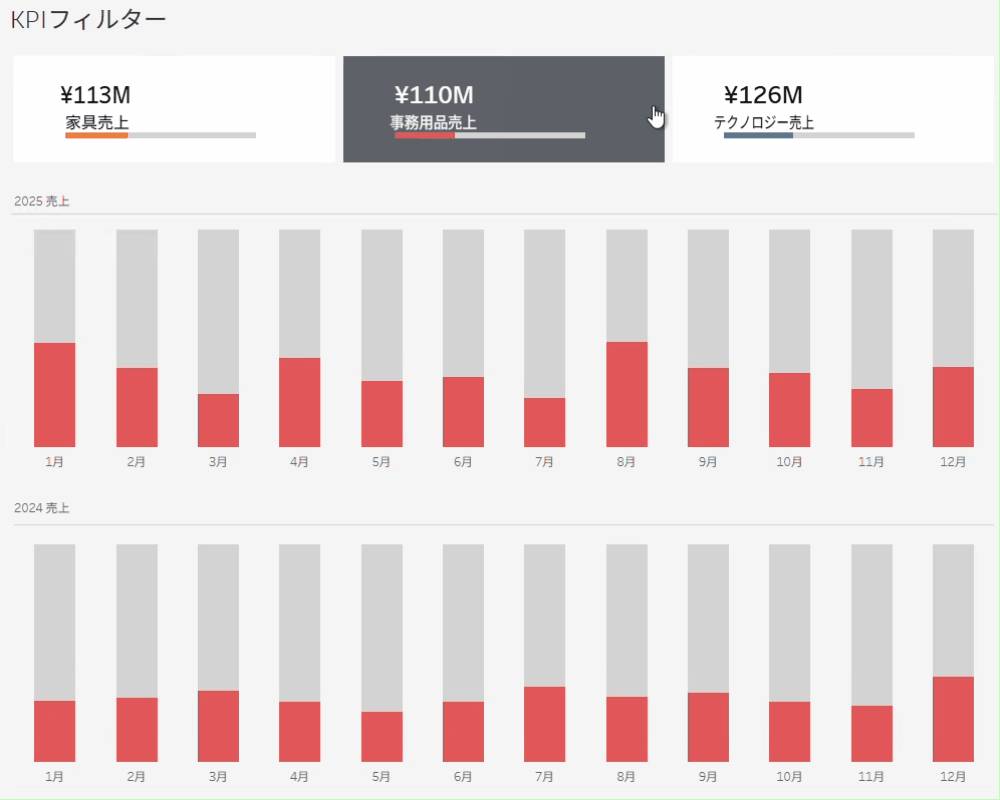The height and width of the screenshot is (800, 1000).
Task: Click the blue progress bar under テクノロジー売上
Action: [x=758, y=135]
